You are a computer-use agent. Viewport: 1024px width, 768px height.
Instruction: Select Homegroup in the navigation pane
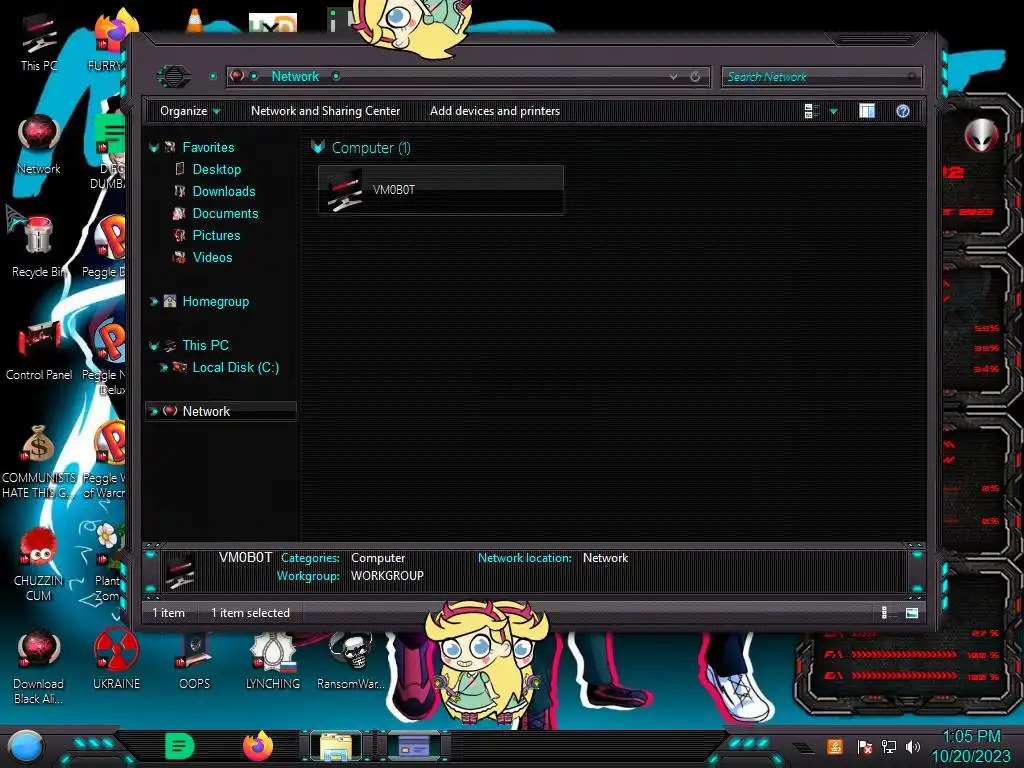click(216, 302)
